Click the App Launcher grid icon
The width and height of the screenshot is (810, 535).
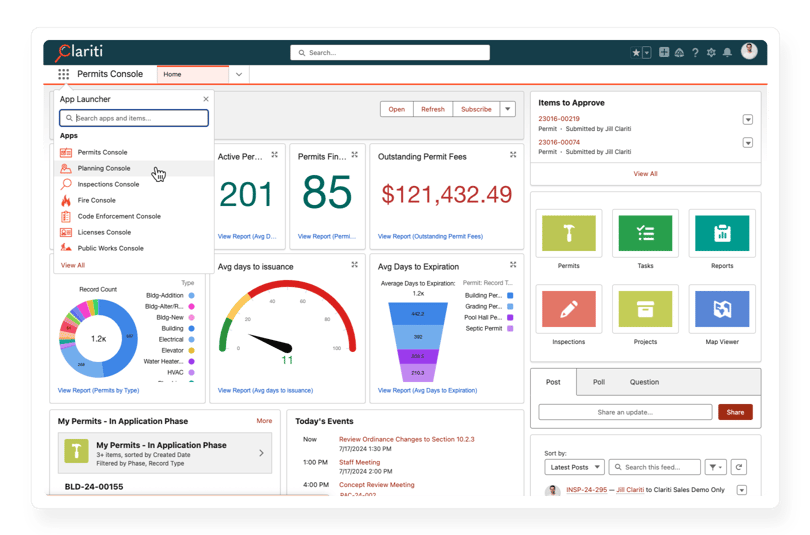pyautogui.click(x=64, y=74)
